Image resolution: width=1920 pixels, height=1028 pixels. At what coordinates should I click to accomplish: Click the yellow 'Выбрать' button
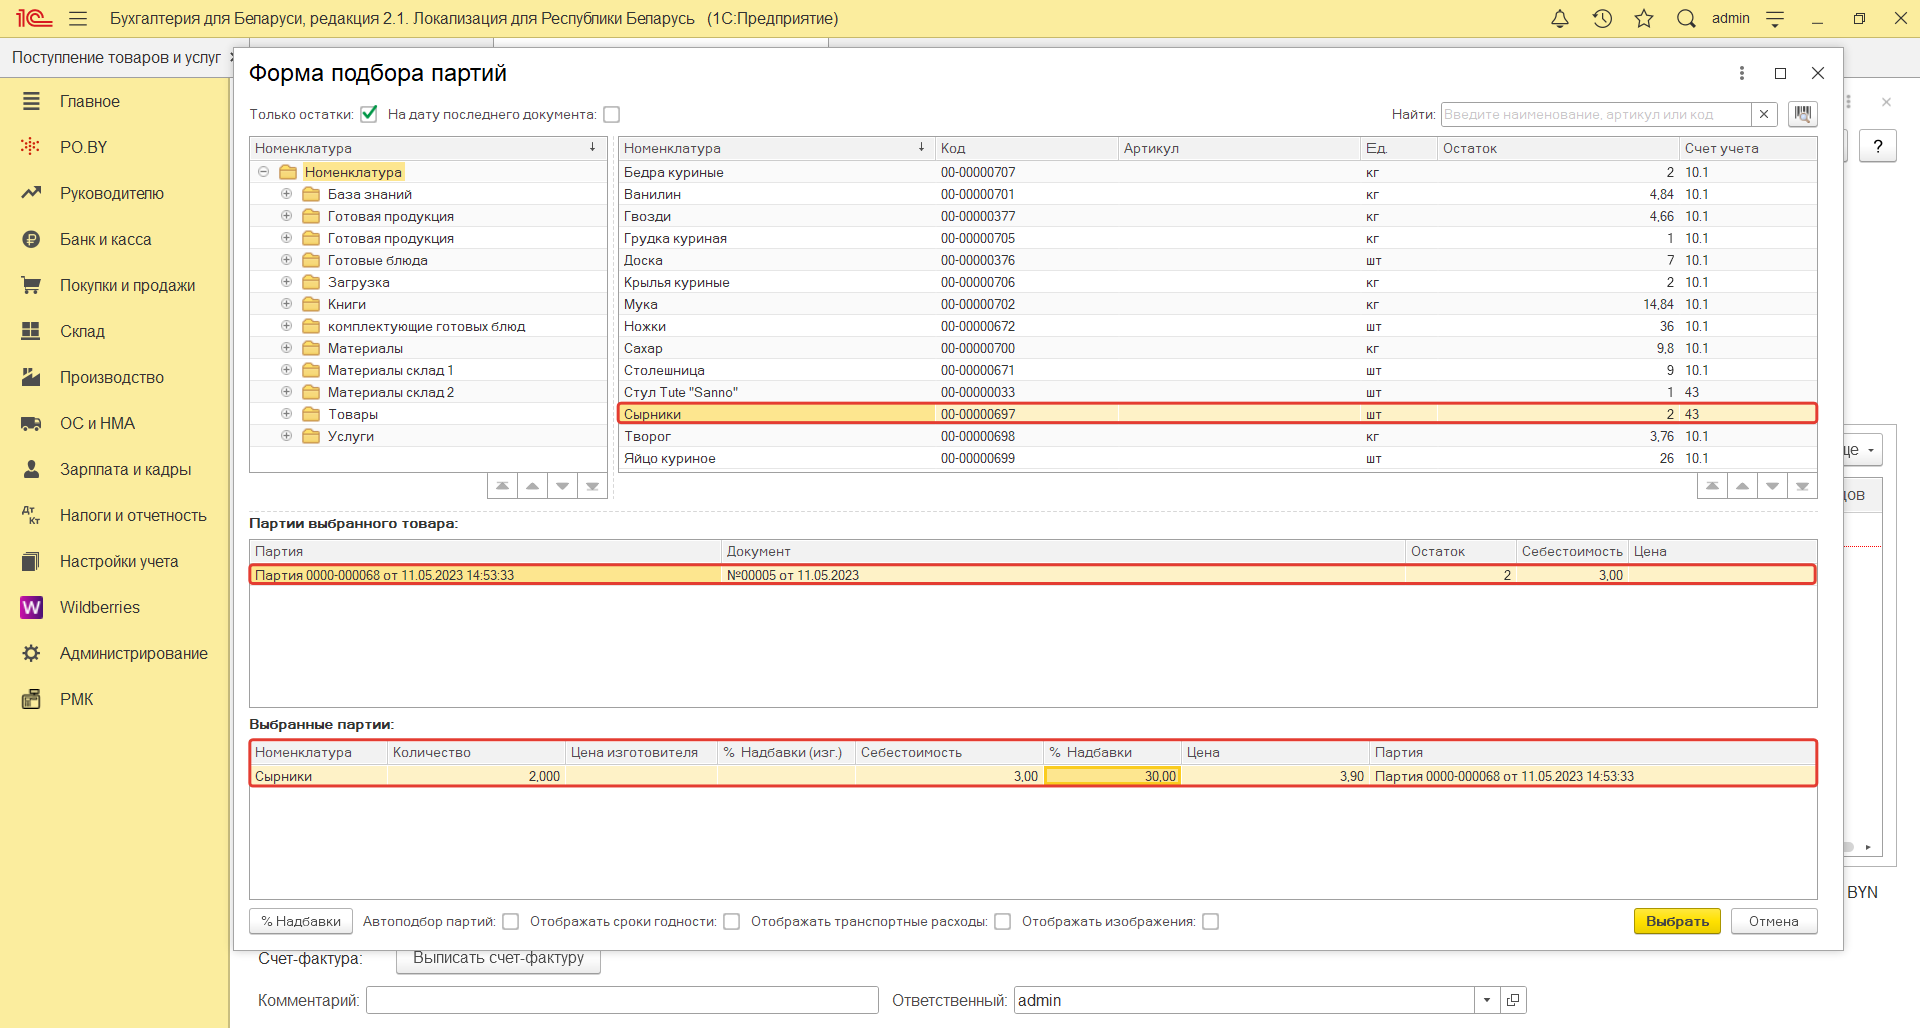(1676, 921)
